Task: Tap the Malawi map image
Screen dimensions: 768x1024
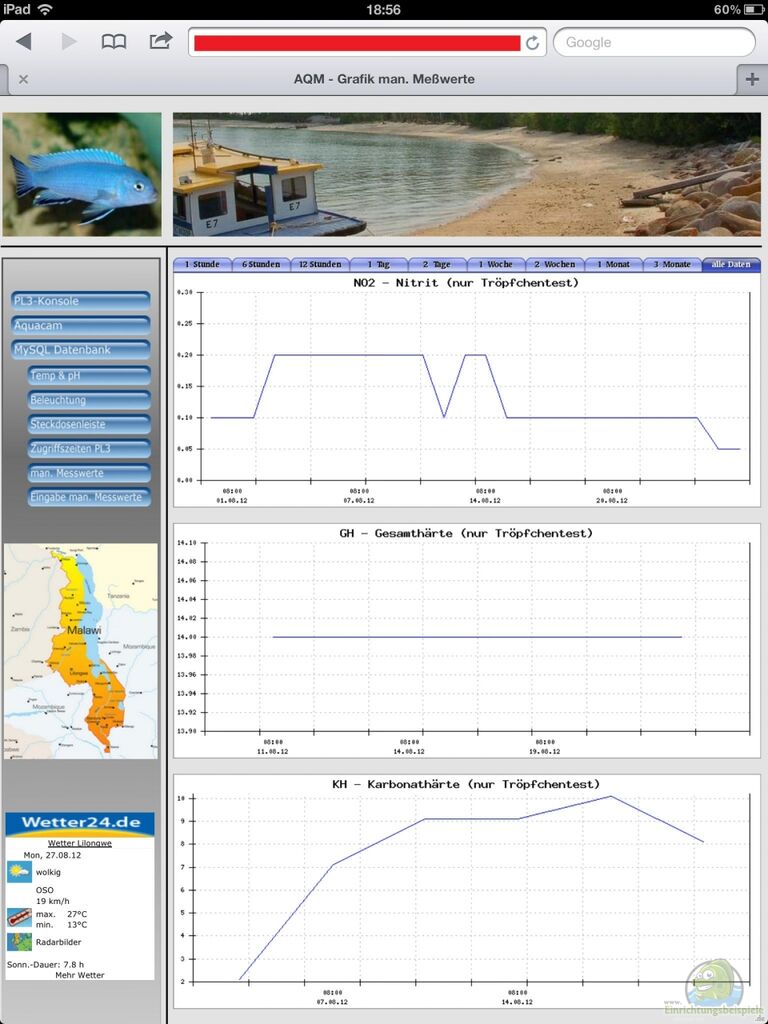Action: pyautogui.click(x=81, y=650)
